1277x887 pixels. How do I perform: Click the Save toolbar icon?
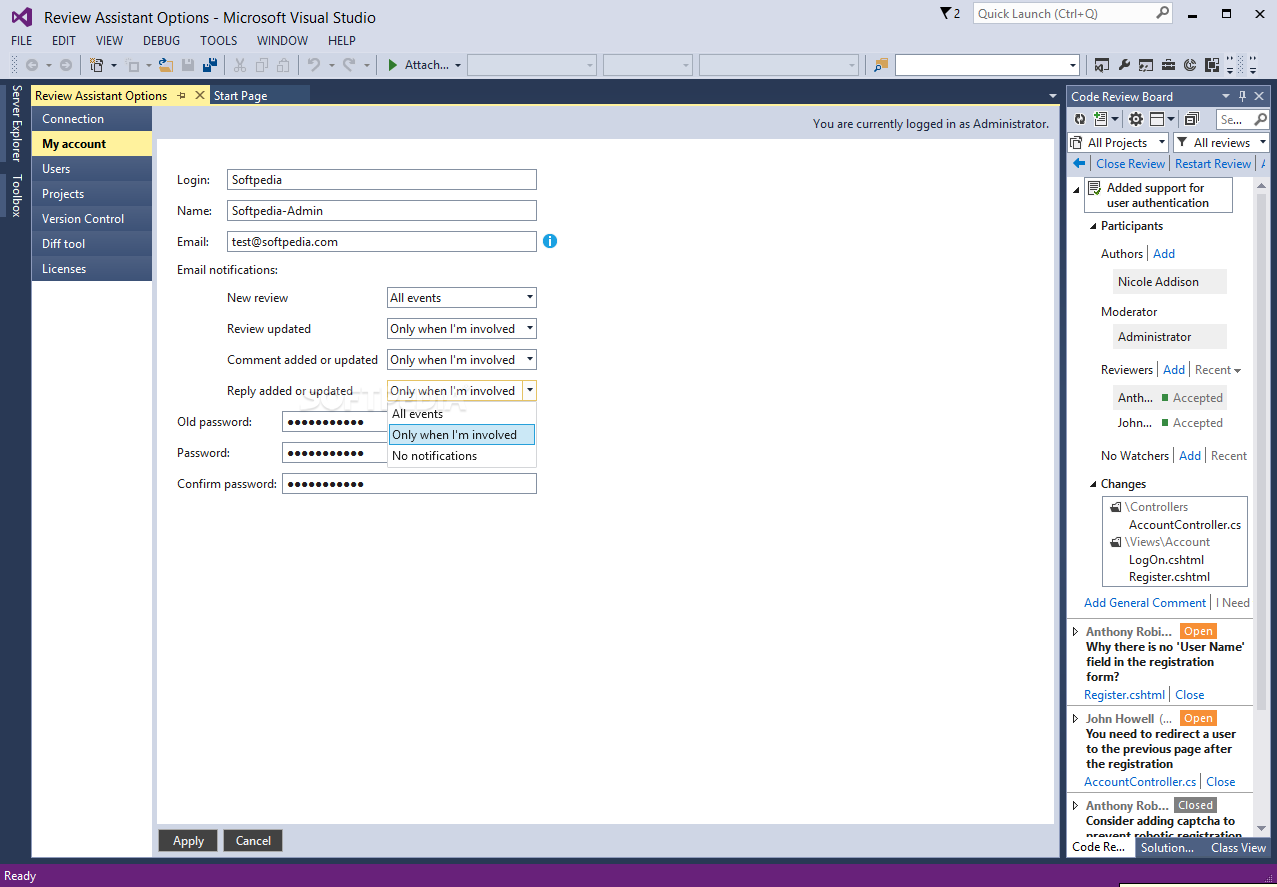(x=188, y=65)
